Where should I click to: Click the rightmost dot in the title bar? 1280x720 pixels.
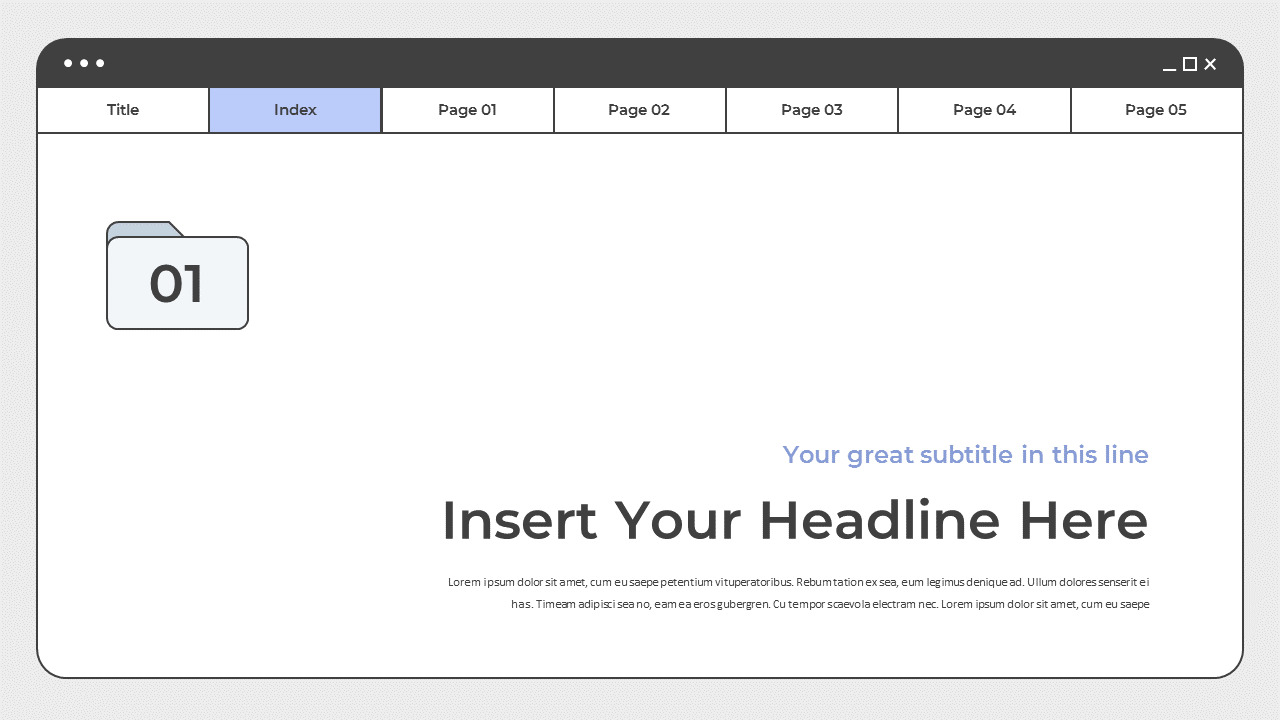point(100,63)
